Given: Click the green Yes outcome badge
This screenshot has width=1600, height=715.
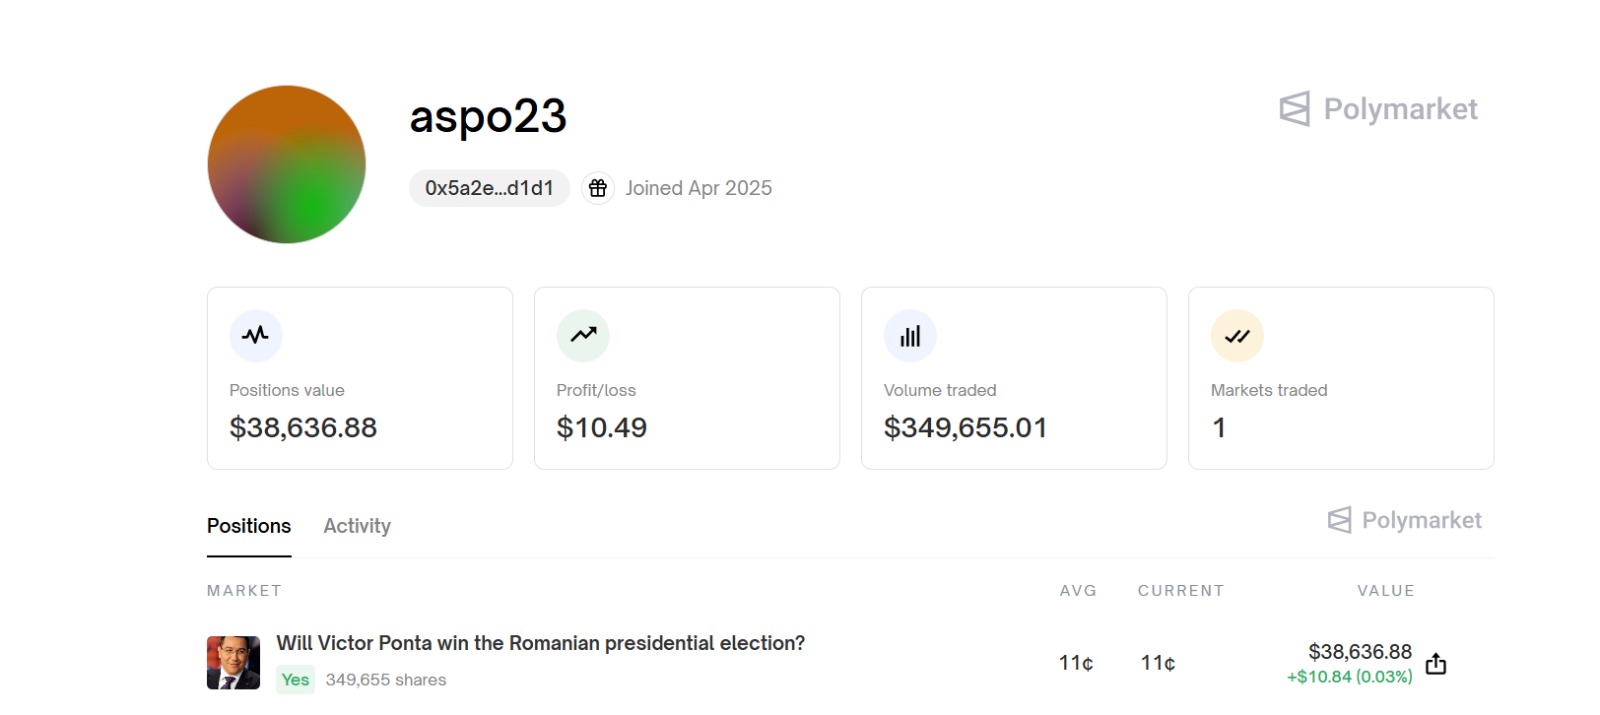Looking at the screenshot, I should (295, 679).
